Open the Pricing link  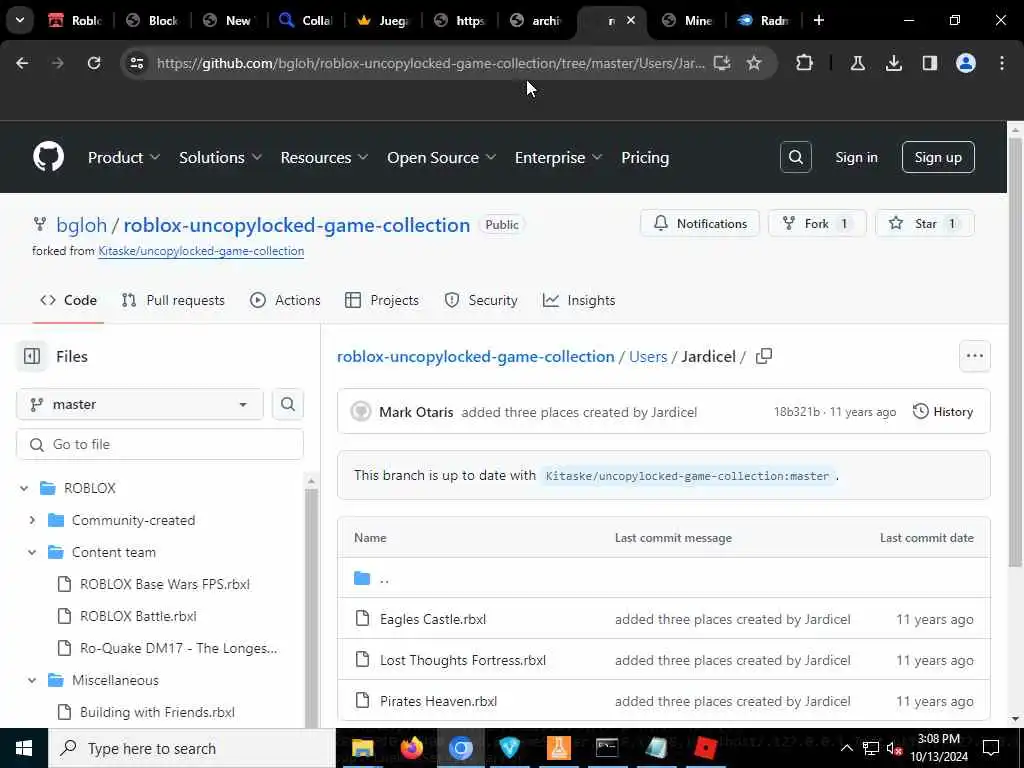point(645,157)
